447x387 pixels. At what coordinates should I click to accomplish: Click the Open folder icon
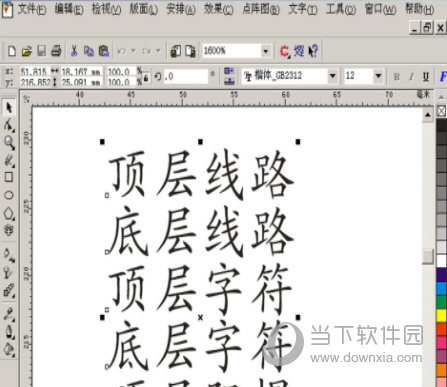(27, 51)
